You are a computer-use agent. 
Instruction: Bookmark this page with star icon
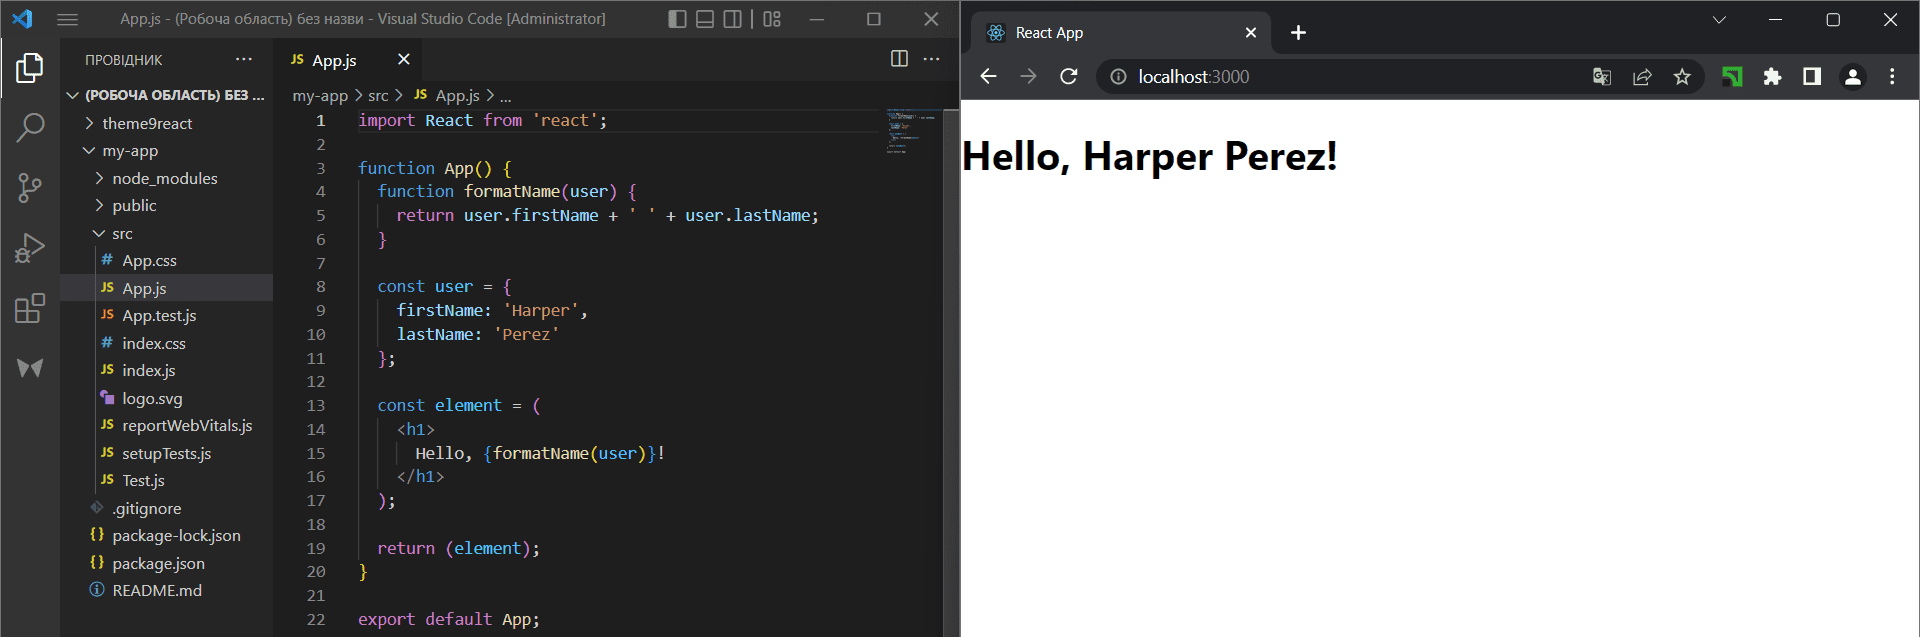pos(1682,77)
